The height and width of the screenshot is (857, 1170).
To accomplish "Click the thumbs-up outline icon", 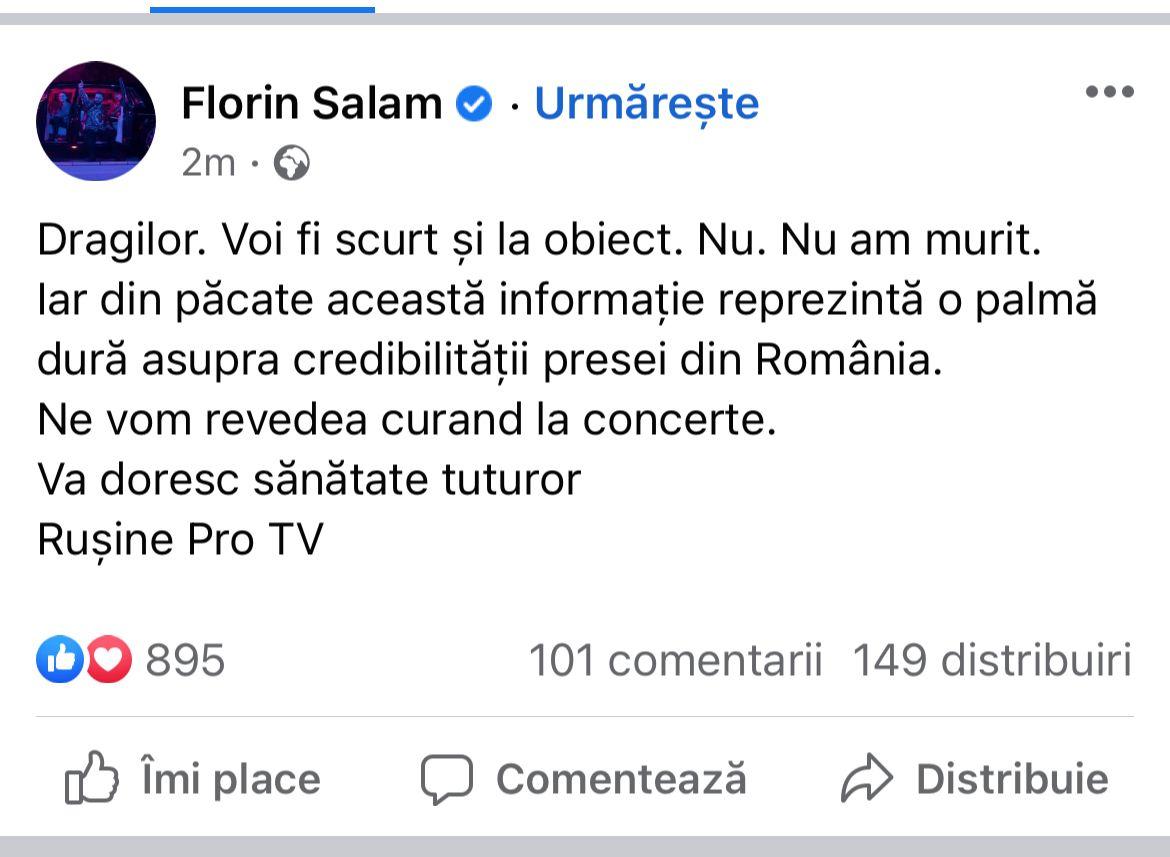I will click(91, 780).
